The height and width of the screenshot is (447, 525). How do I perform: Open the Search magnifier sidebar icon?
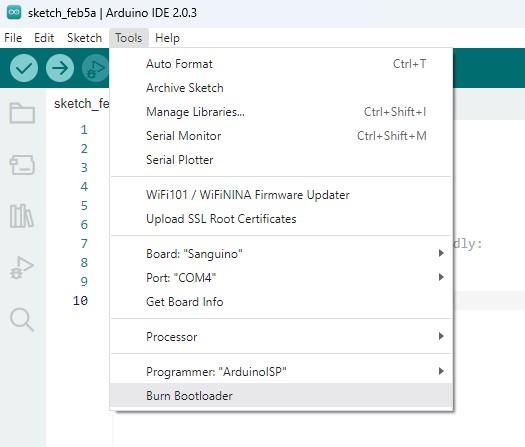click(22, 319)
